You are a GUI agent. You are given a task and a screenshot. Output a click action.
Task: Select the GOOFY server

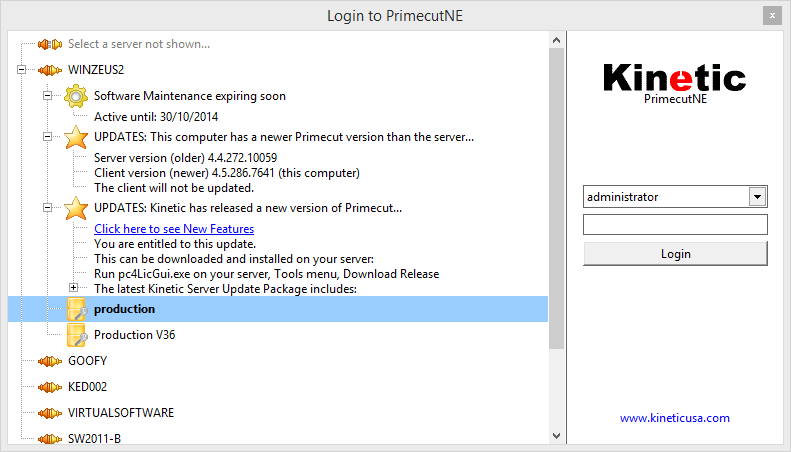87,361
